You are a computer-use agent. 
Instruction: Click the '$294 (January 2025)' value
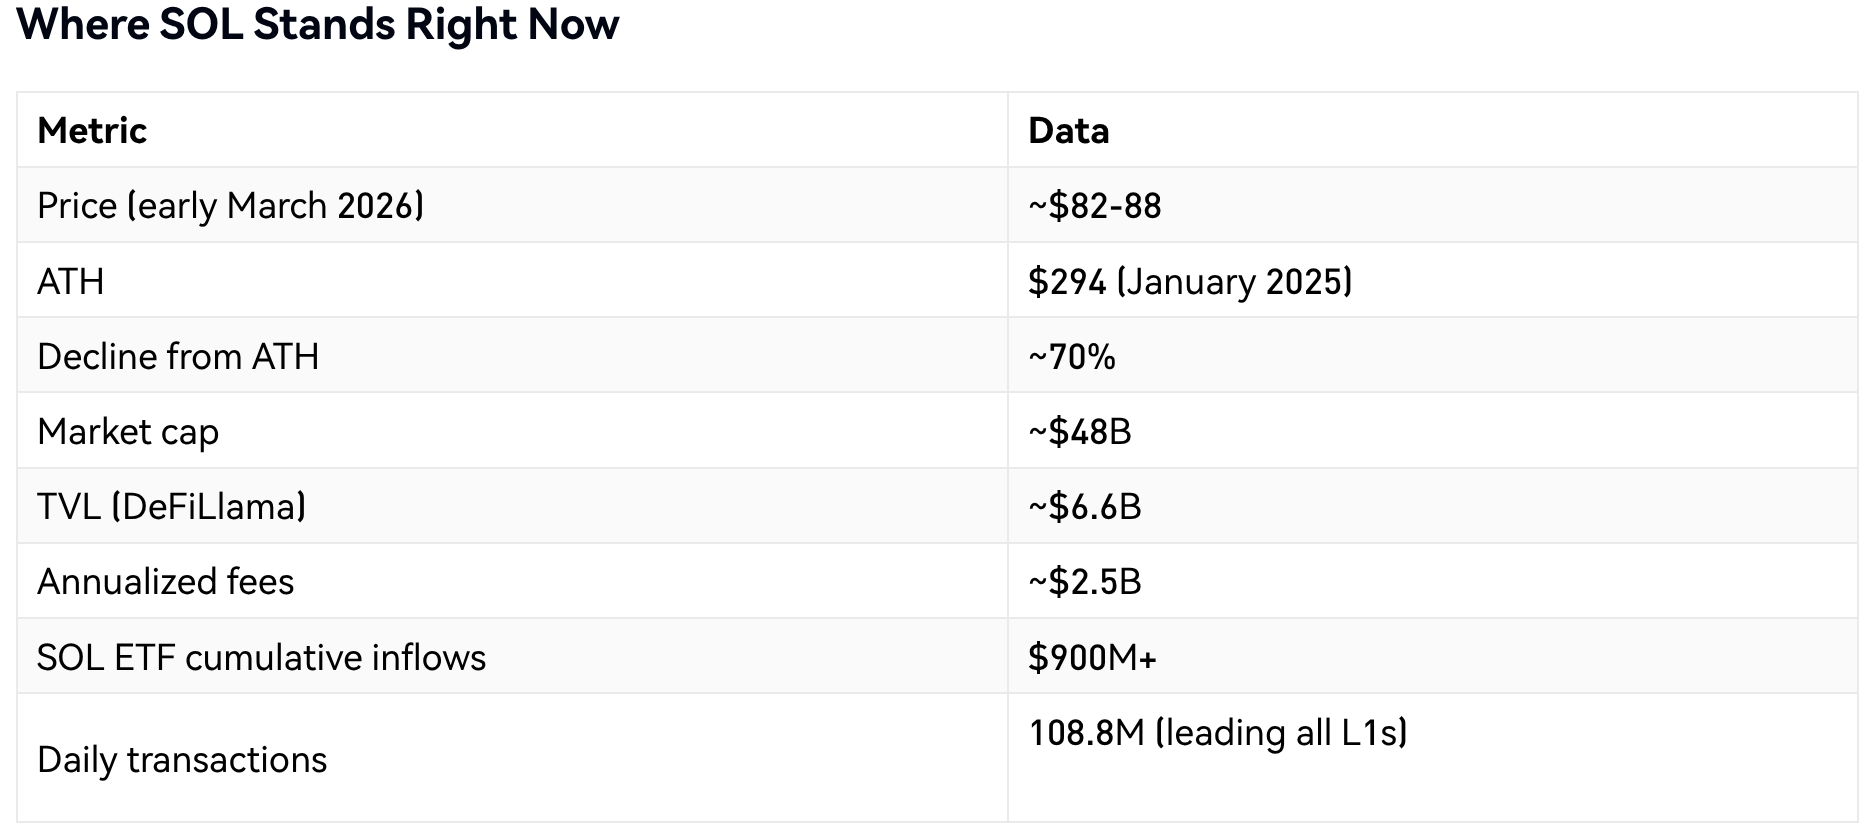click(x=1189, y=282)
